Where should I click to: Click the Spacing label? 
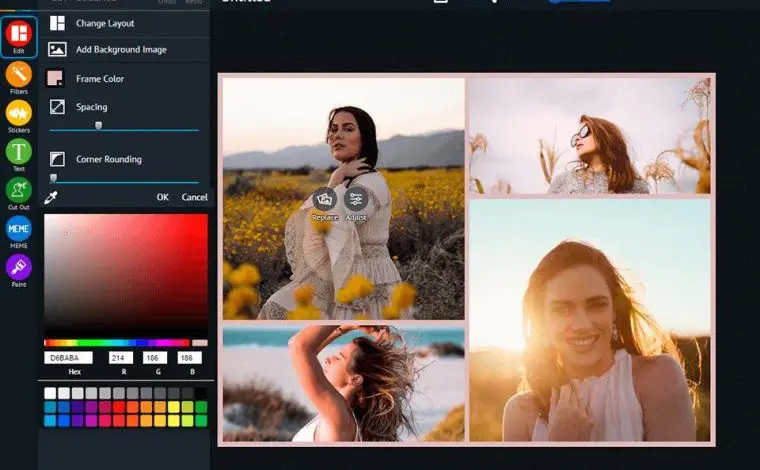[x=92, y=107]
